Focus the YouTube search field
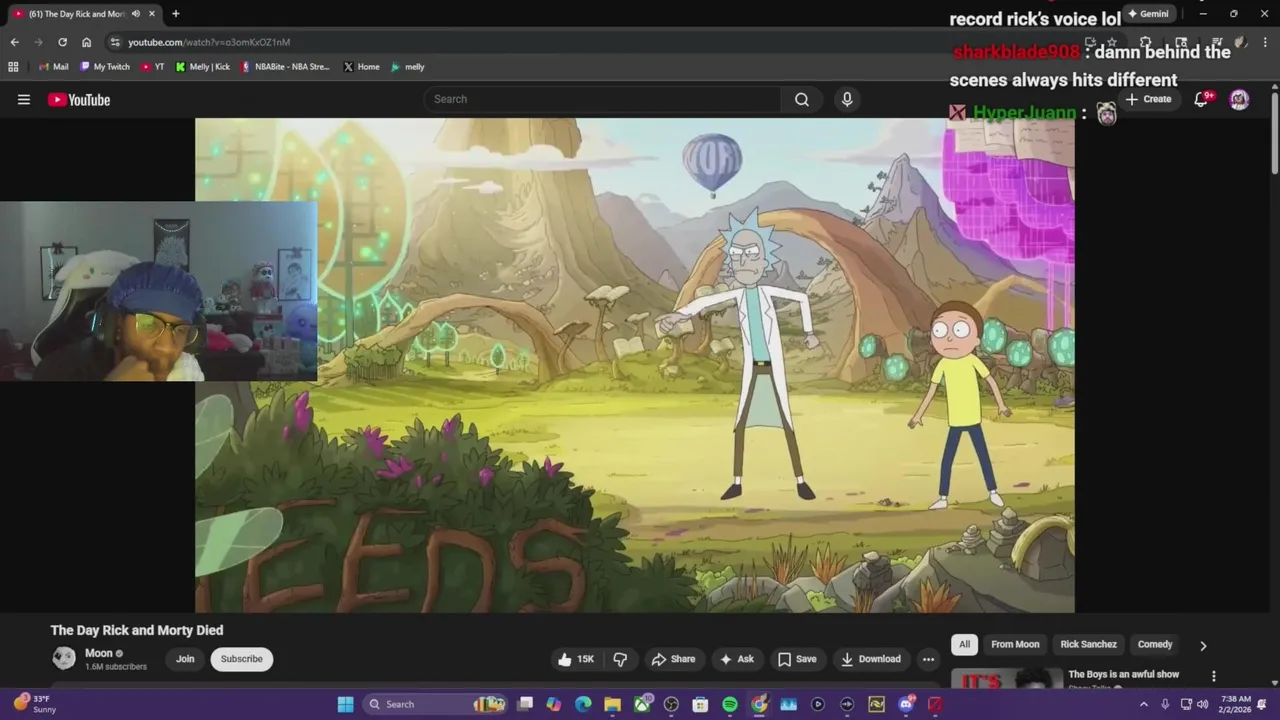Image resolution: width=1280 pixels, height=720 pixels. click(602, 99)
